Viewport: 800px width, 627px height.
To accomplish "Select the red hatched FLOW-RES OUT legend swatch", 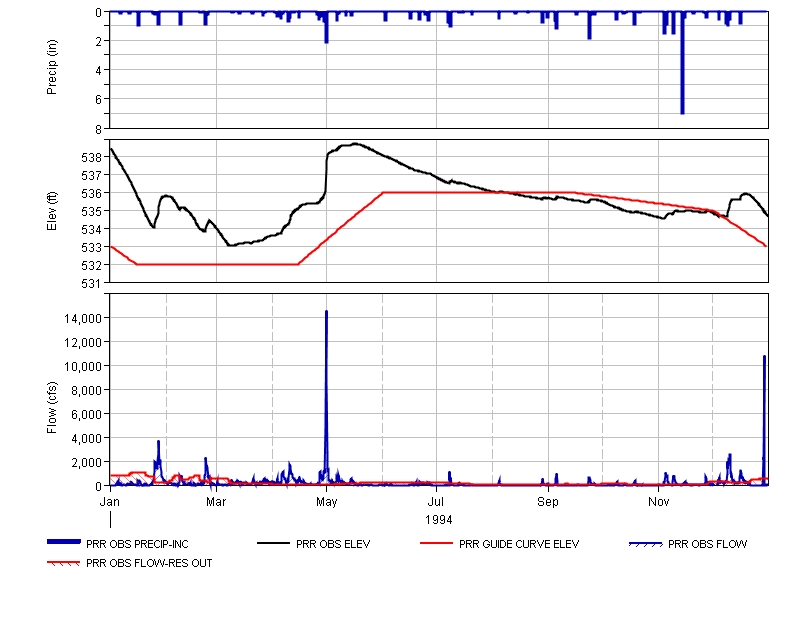I will coord(64,563).
